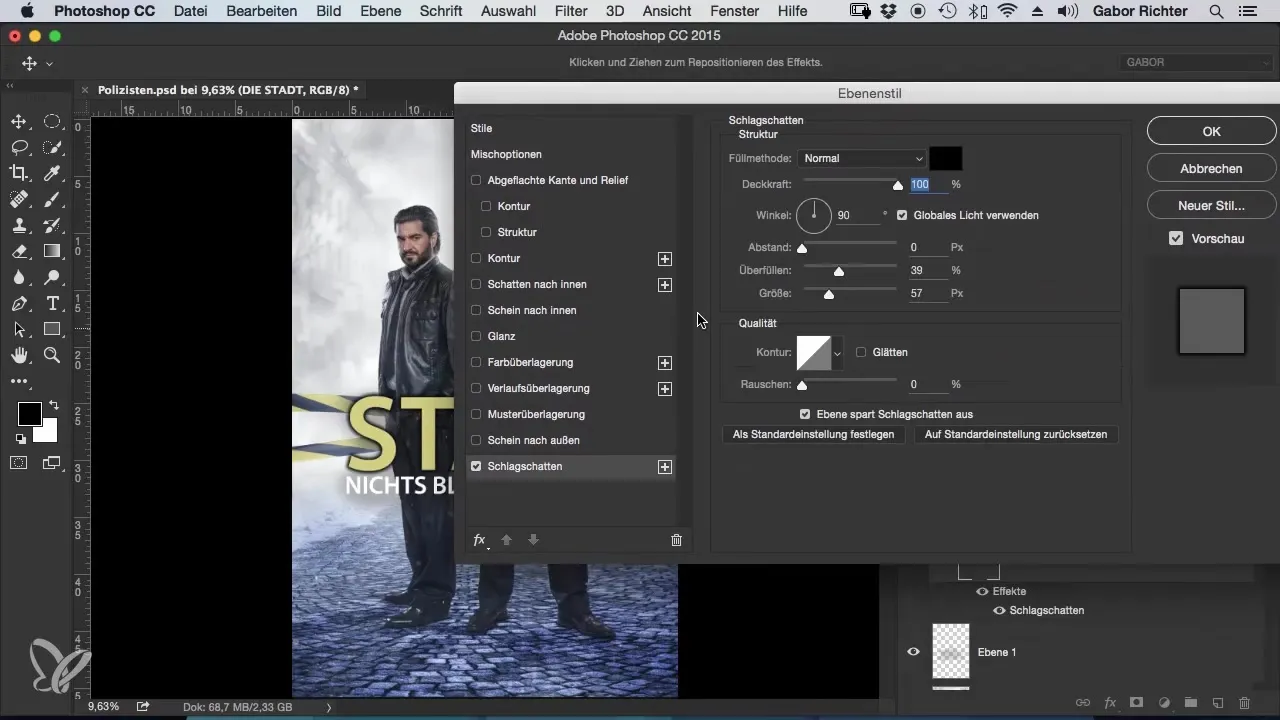Enable Glanz effect checkbox

tap(476, 337)
